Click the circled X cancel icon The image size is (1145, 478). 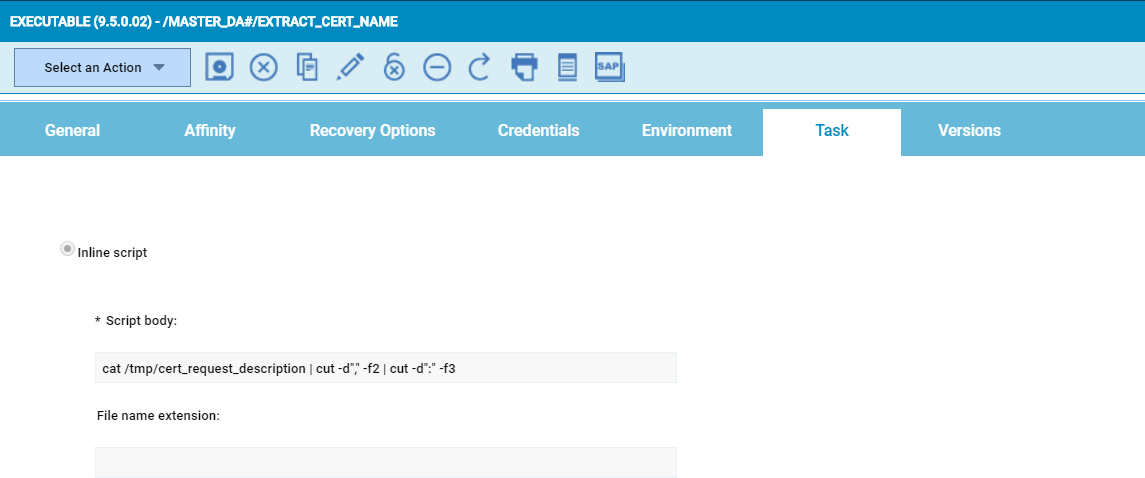tap(263, 67)
